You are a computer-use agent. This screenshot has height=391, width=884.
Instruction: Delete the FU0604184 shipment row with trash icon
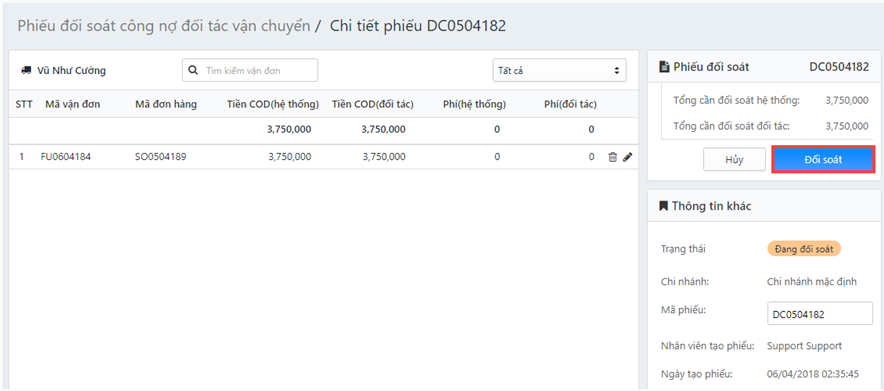pyautogui.click(x=612, y=157)
